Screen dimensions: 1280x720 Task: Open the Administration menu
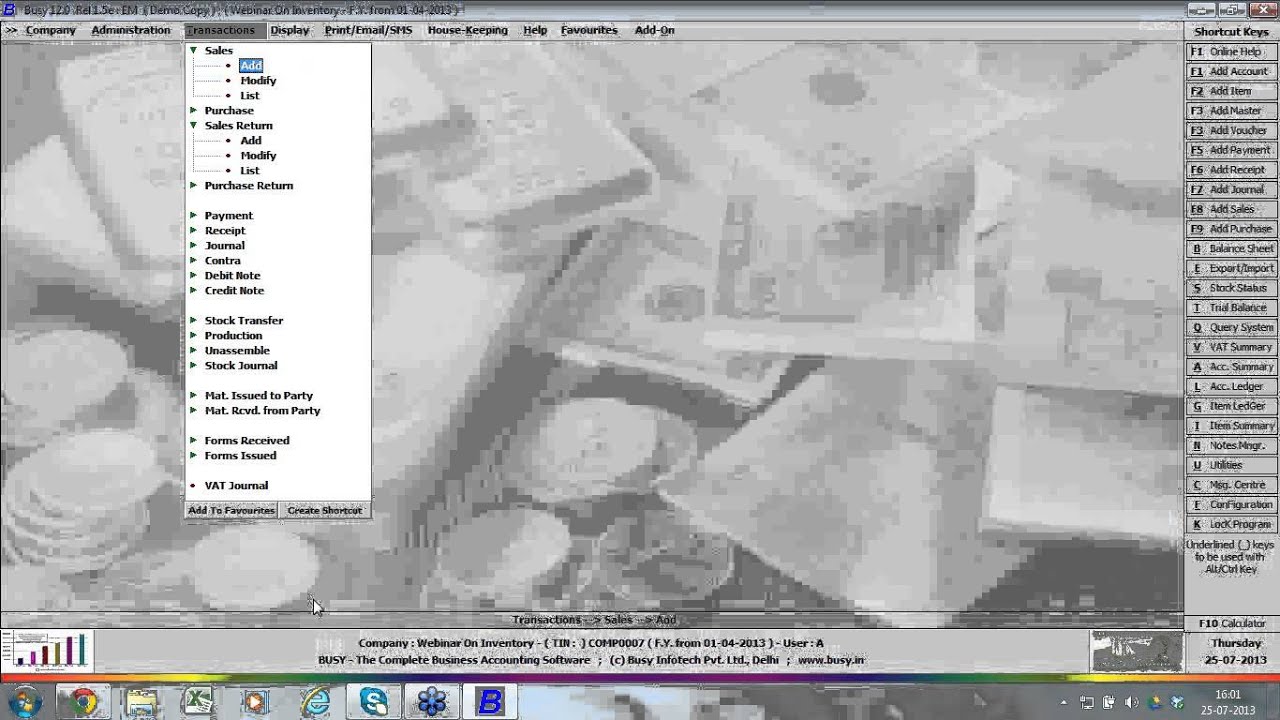131,30
